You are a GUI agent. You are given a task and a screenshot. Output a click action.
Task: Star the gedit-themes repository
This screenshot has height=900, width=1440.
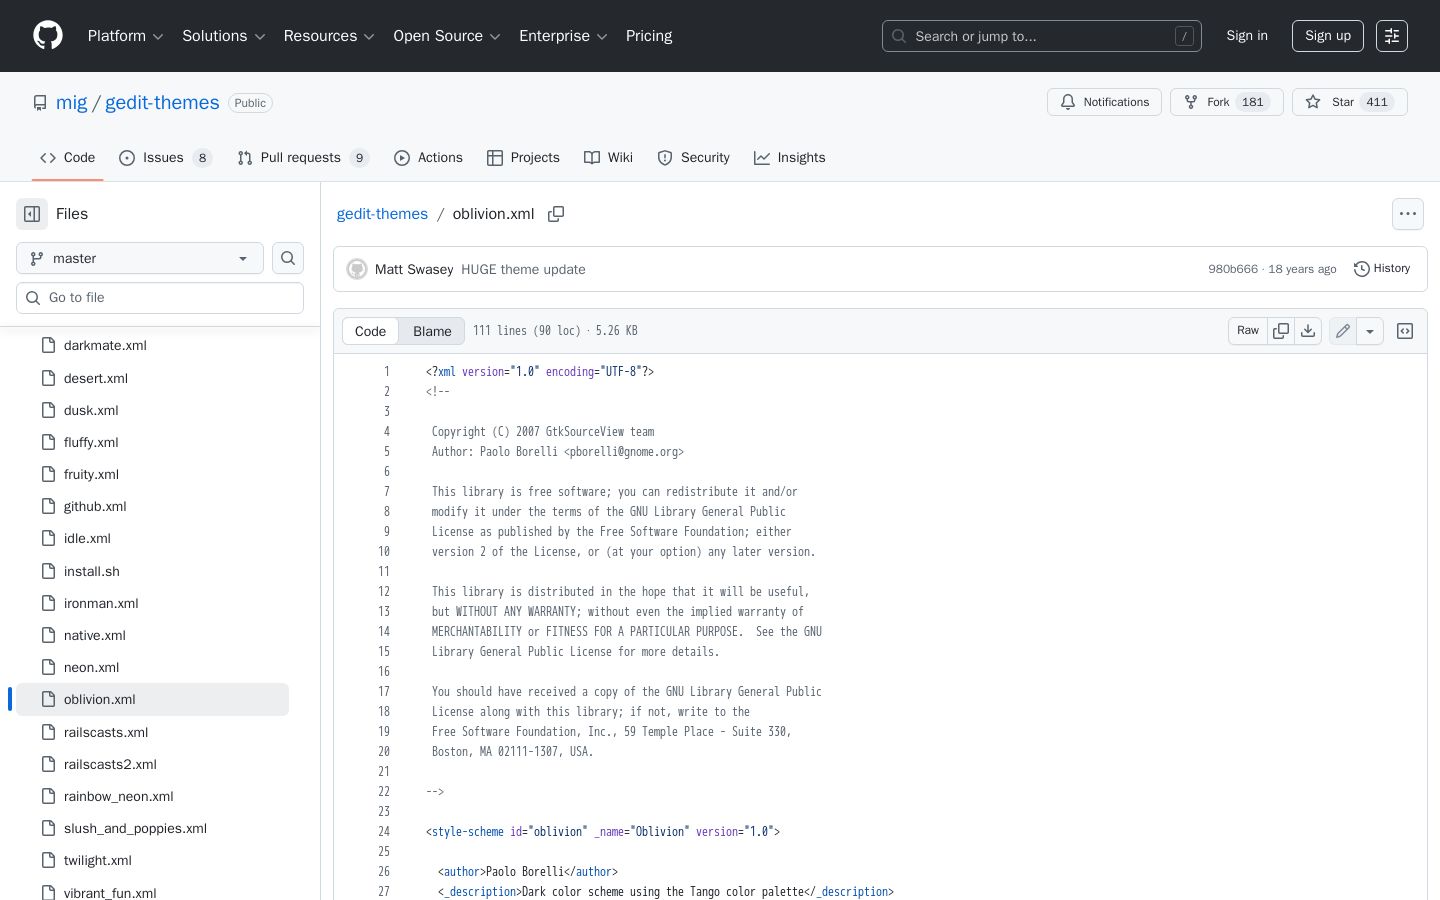1349,102
